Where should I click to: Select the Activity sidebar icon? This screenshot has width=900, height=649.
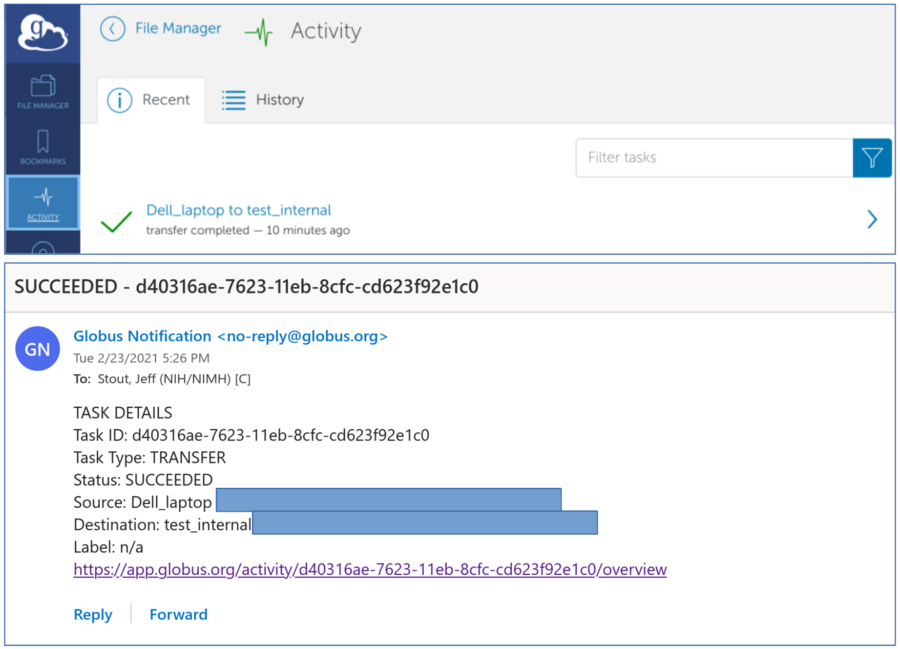pyautogui.click(x=42, y=202)
